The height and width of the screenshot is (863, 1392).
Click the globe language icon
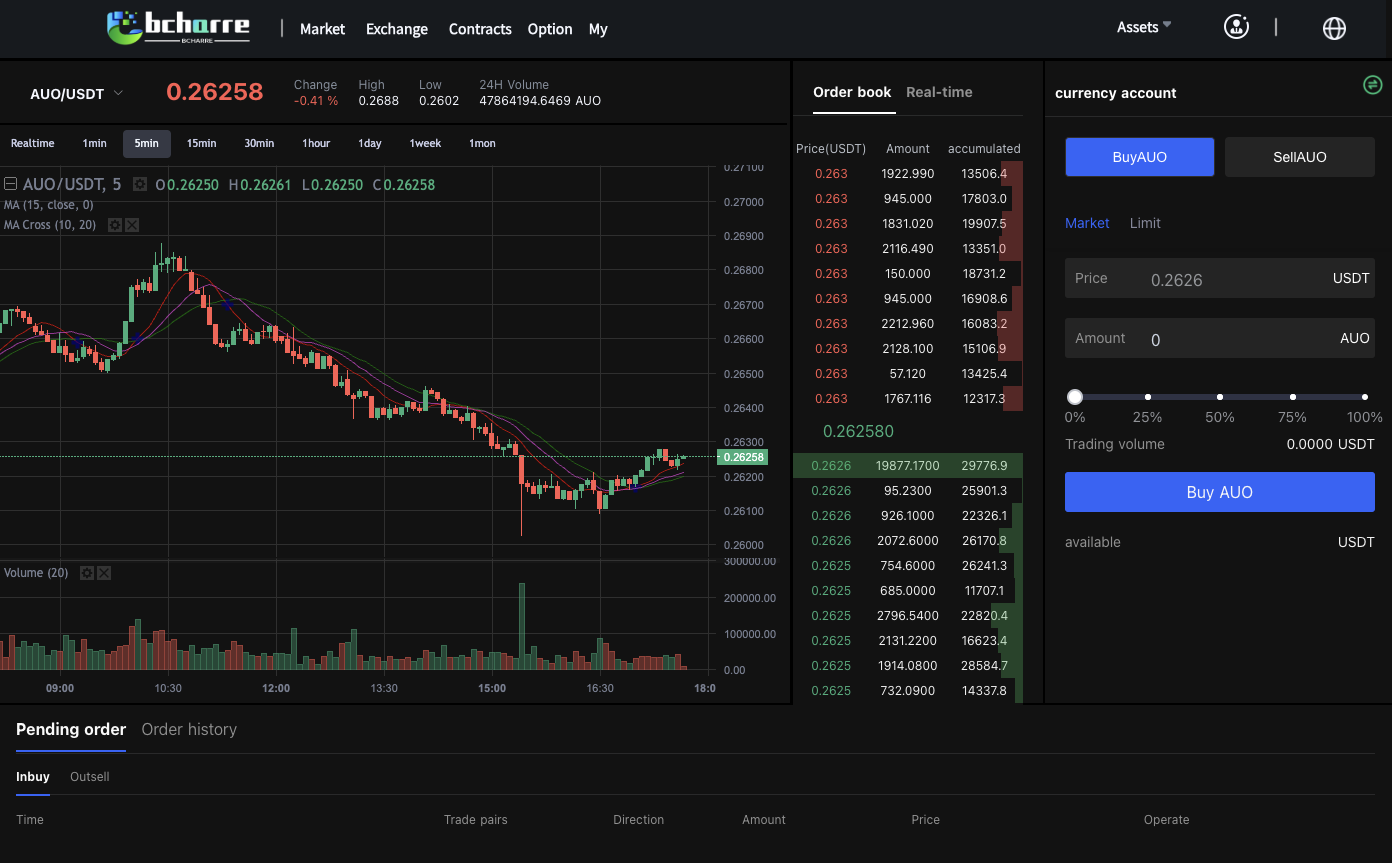point(1334,28)
